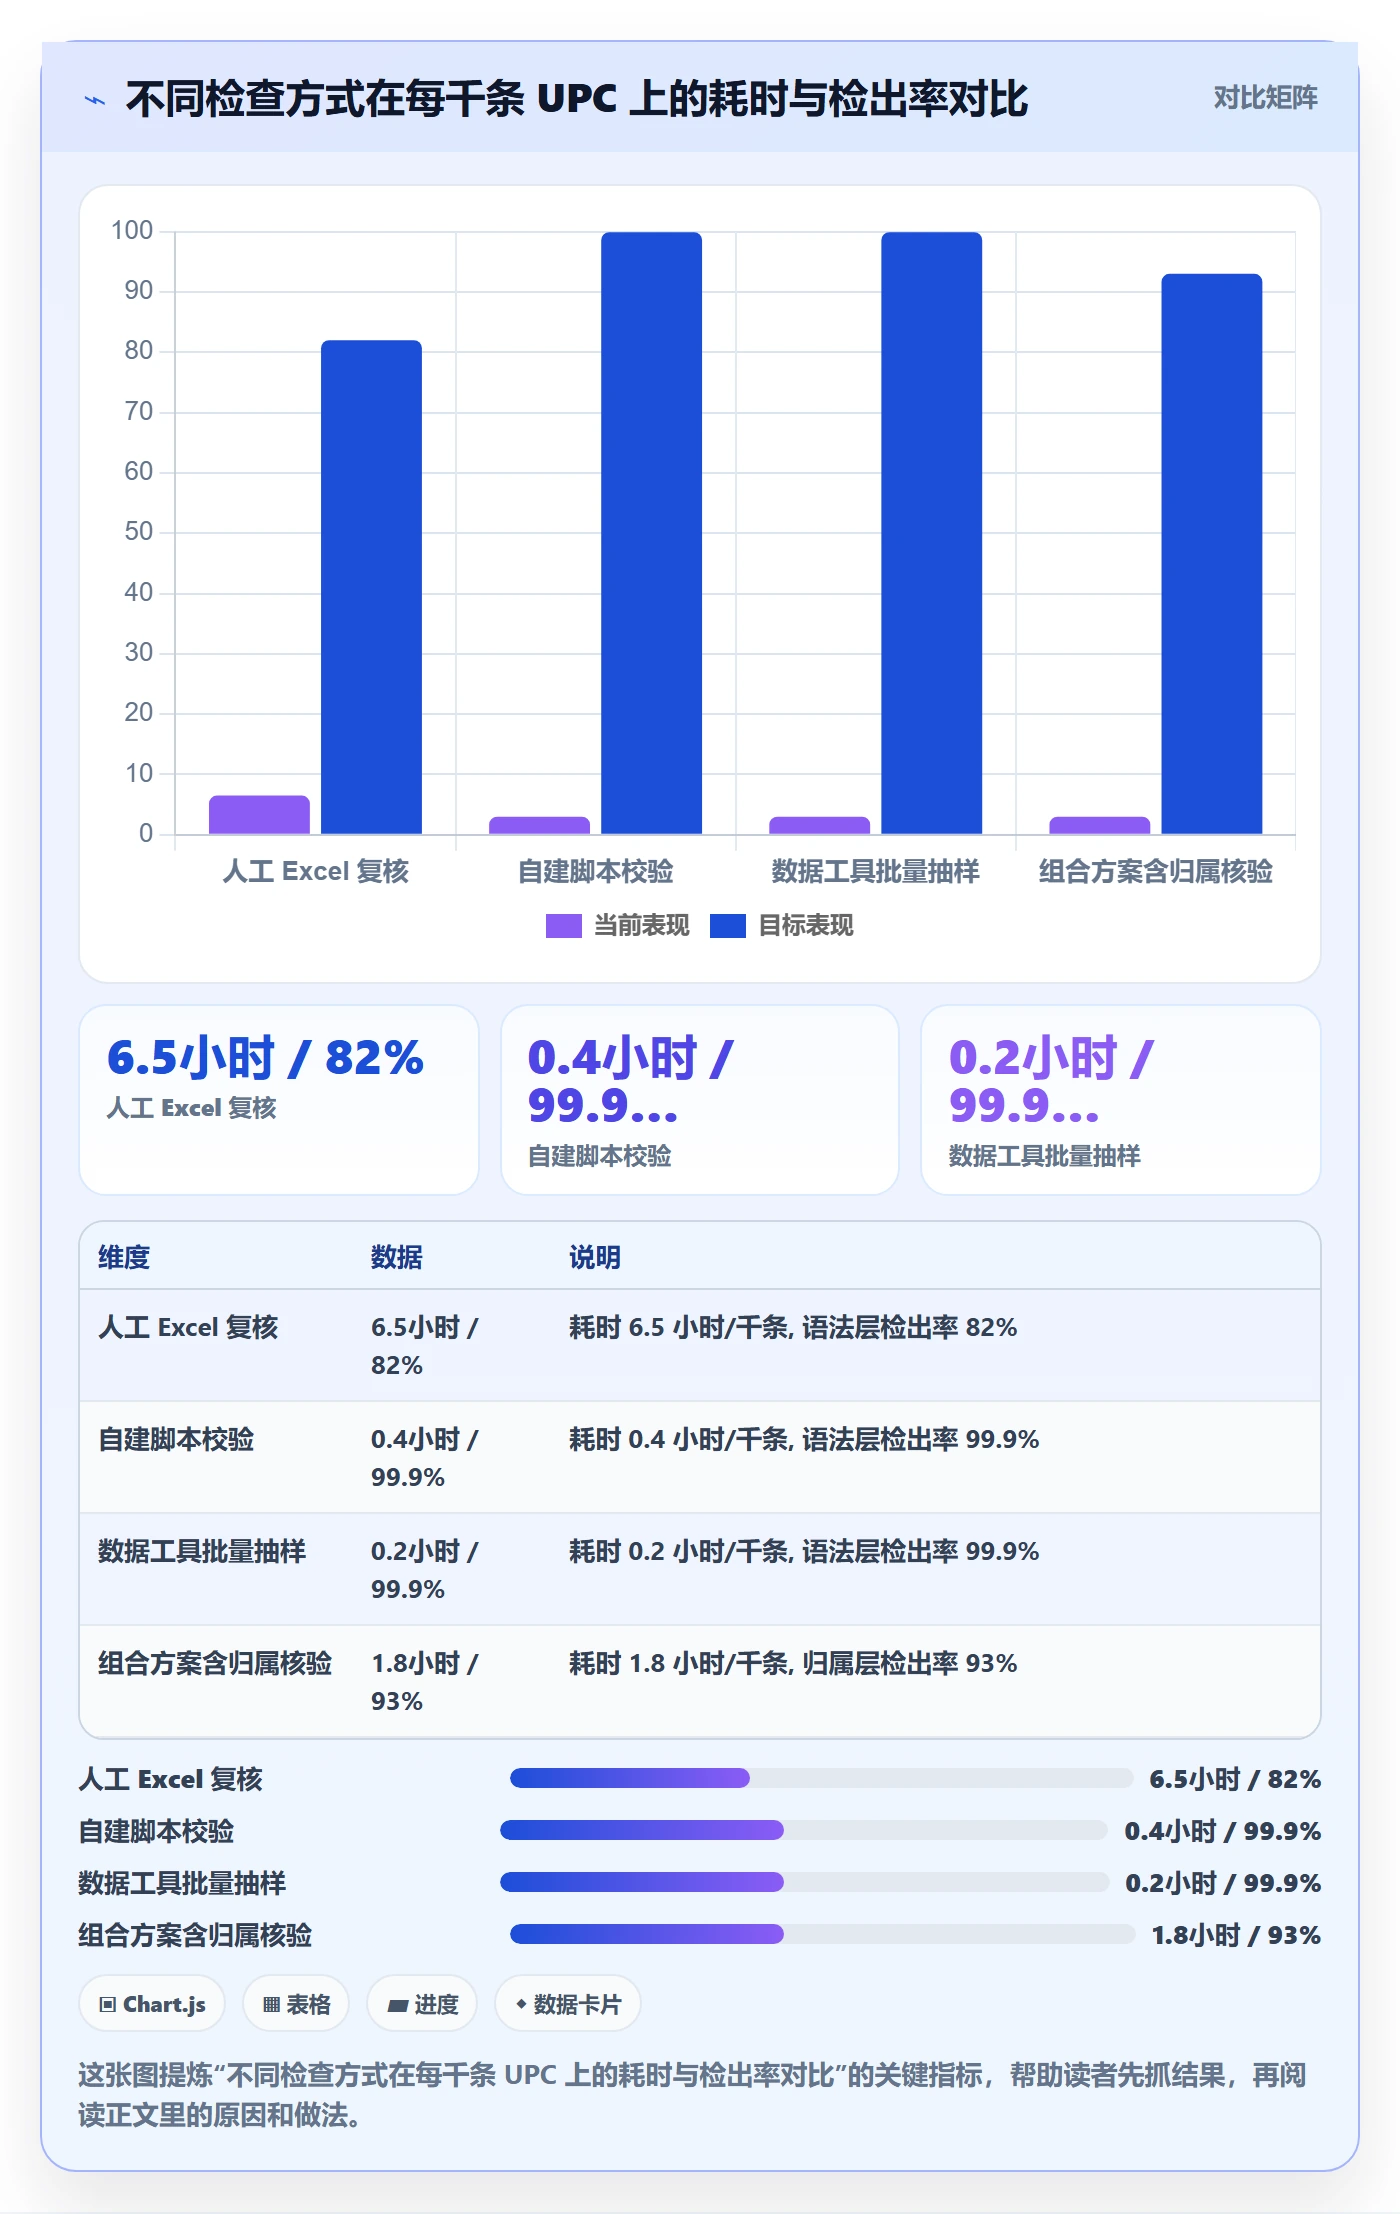Select the Chart.js chip

pyautogui.click(x=152, y=2004)
